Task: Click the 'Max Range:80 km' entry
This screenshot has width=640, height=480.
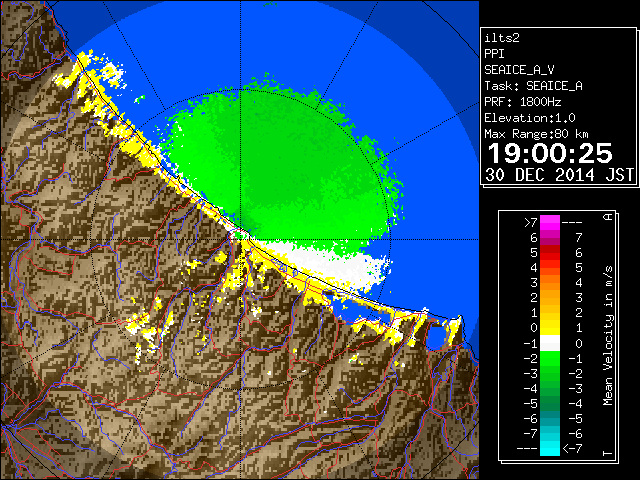Action: point(537,134)
